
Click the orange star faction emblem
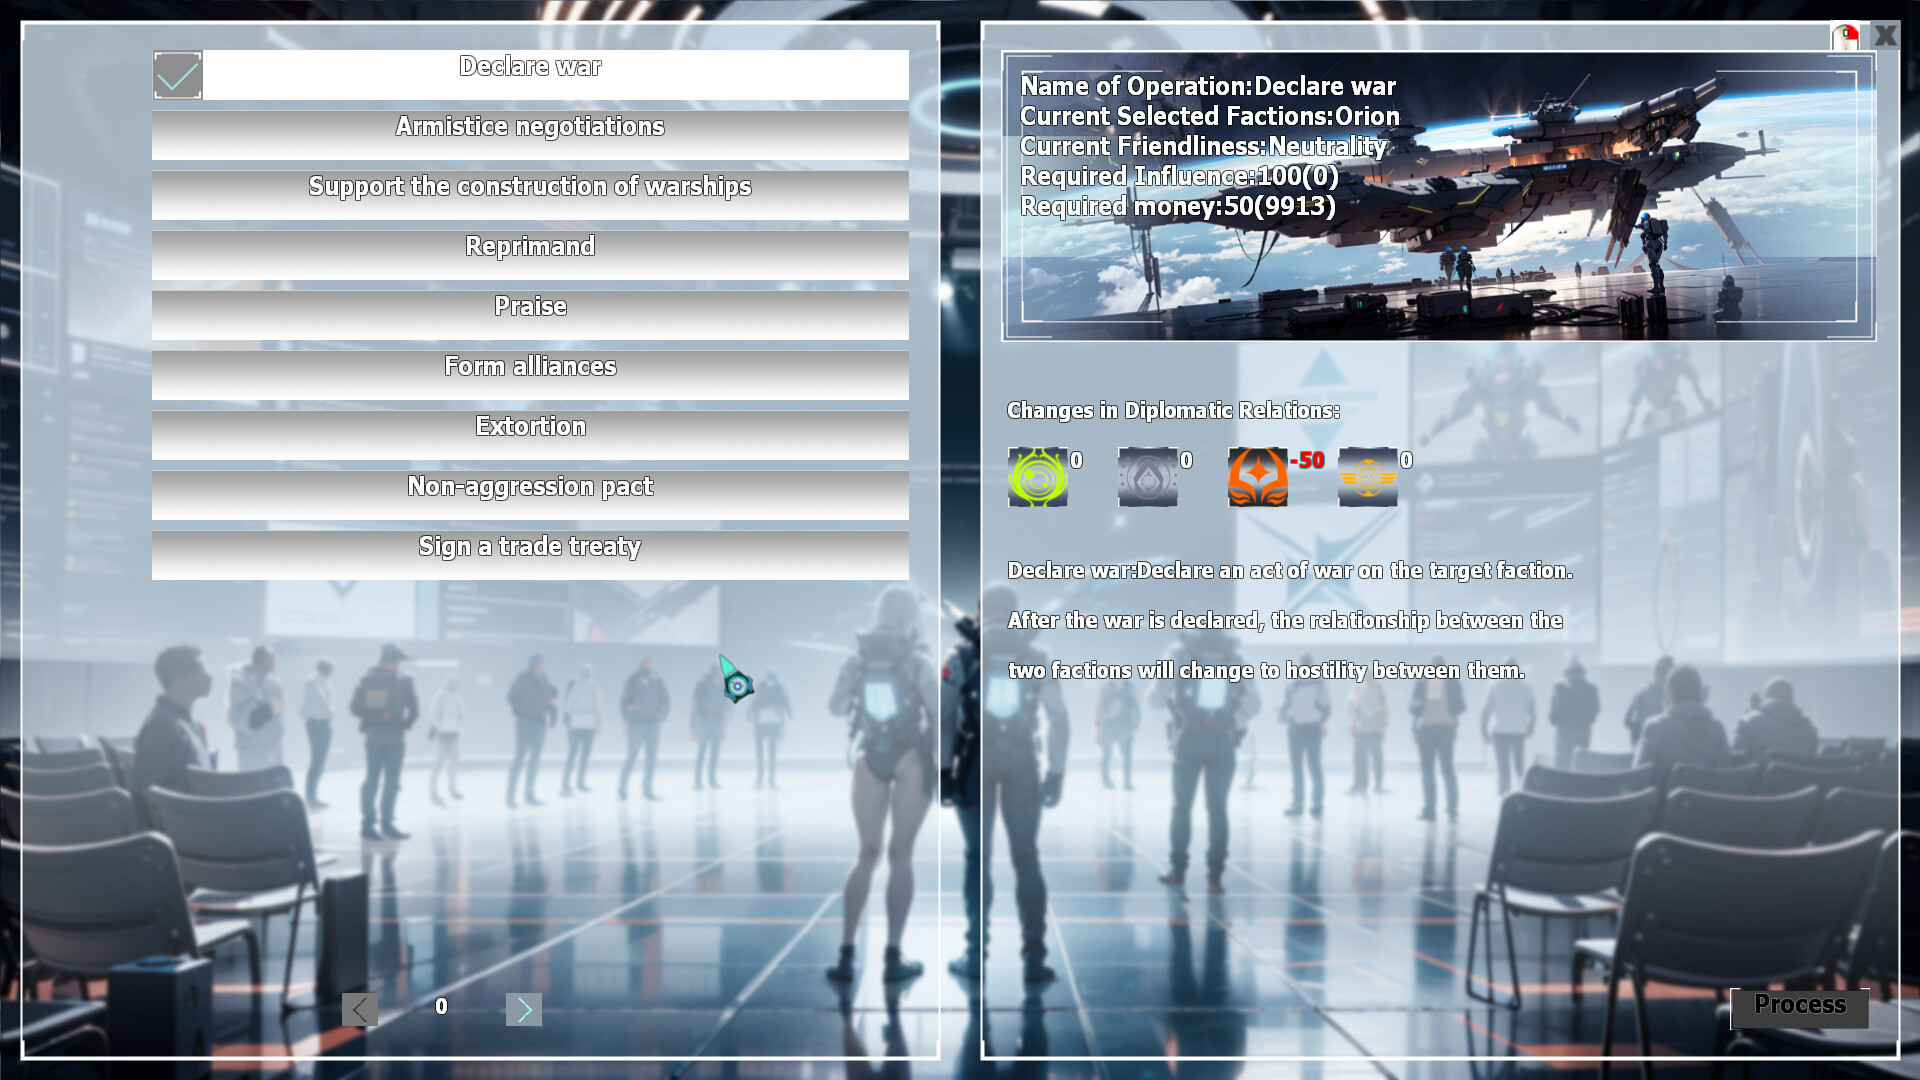point(1257,477)
